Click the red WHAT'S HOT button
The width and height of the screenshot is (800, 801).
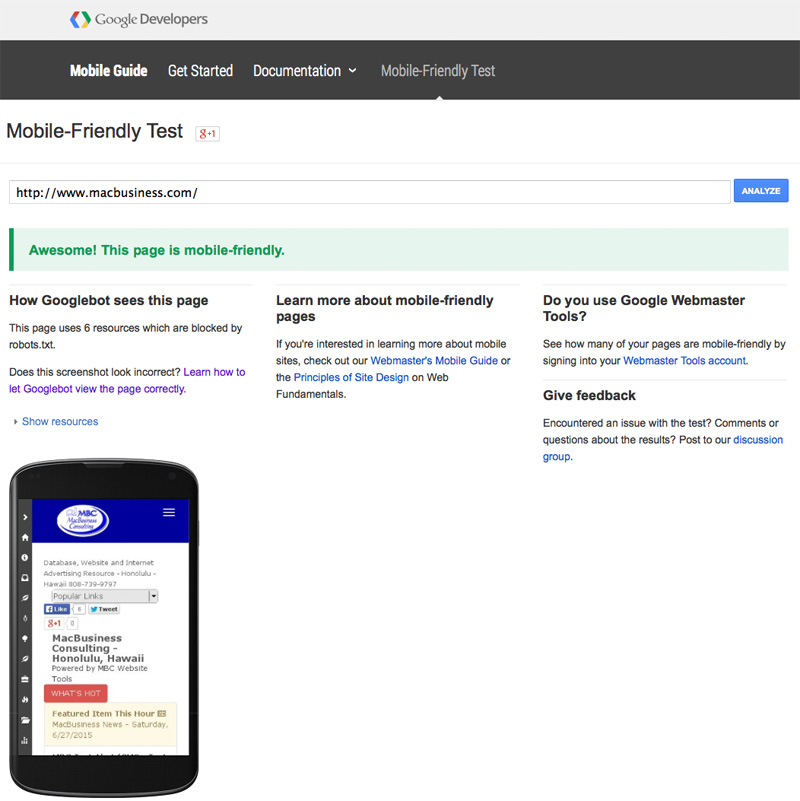(x=76, y=693)
